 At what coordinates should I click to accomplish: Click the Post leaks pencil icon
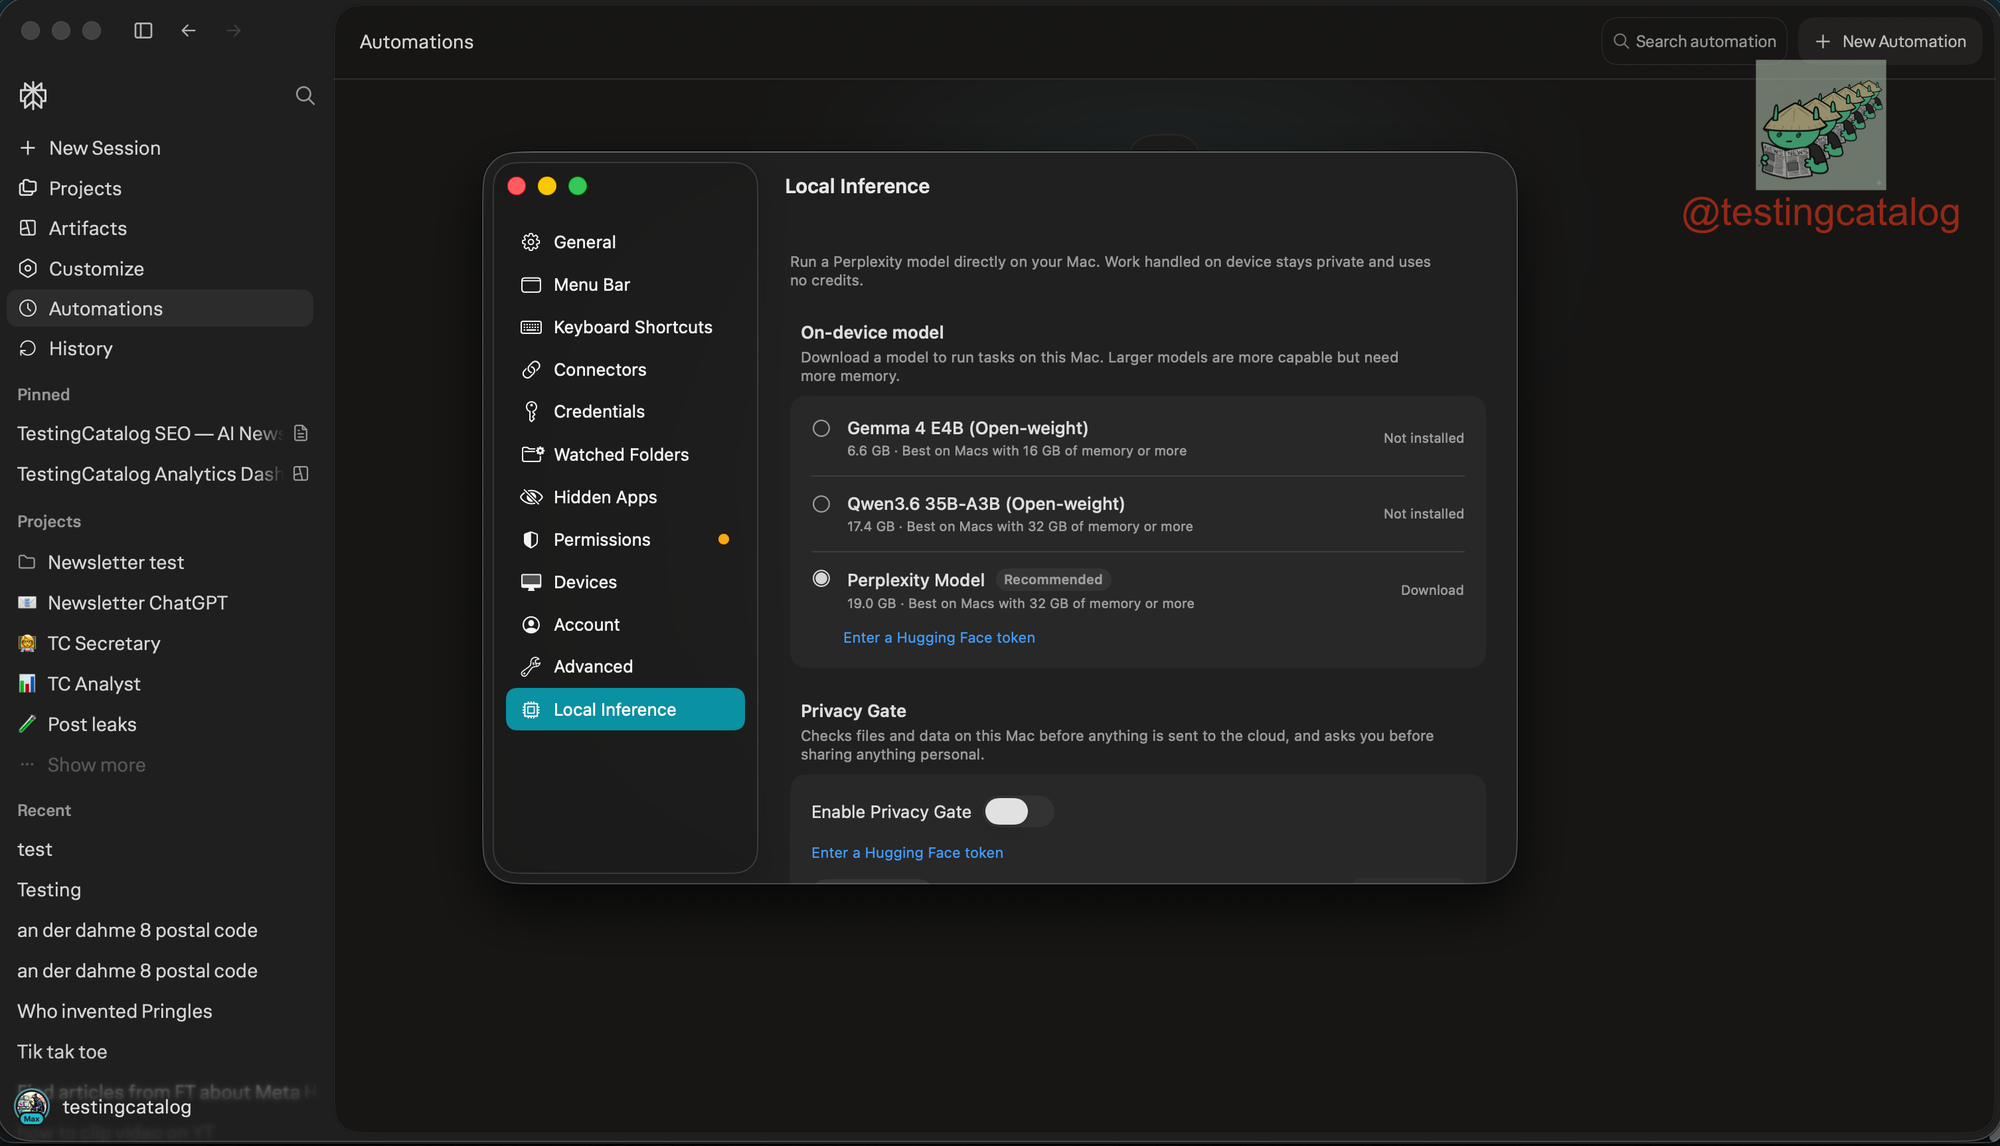[27, 724]
